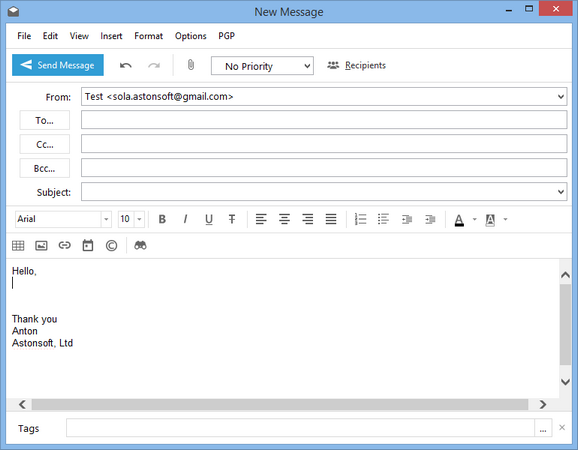Clear tags with the X icon
Viewport: 578px width, 450px height.
pyautogui.click(x=562, y=428)
